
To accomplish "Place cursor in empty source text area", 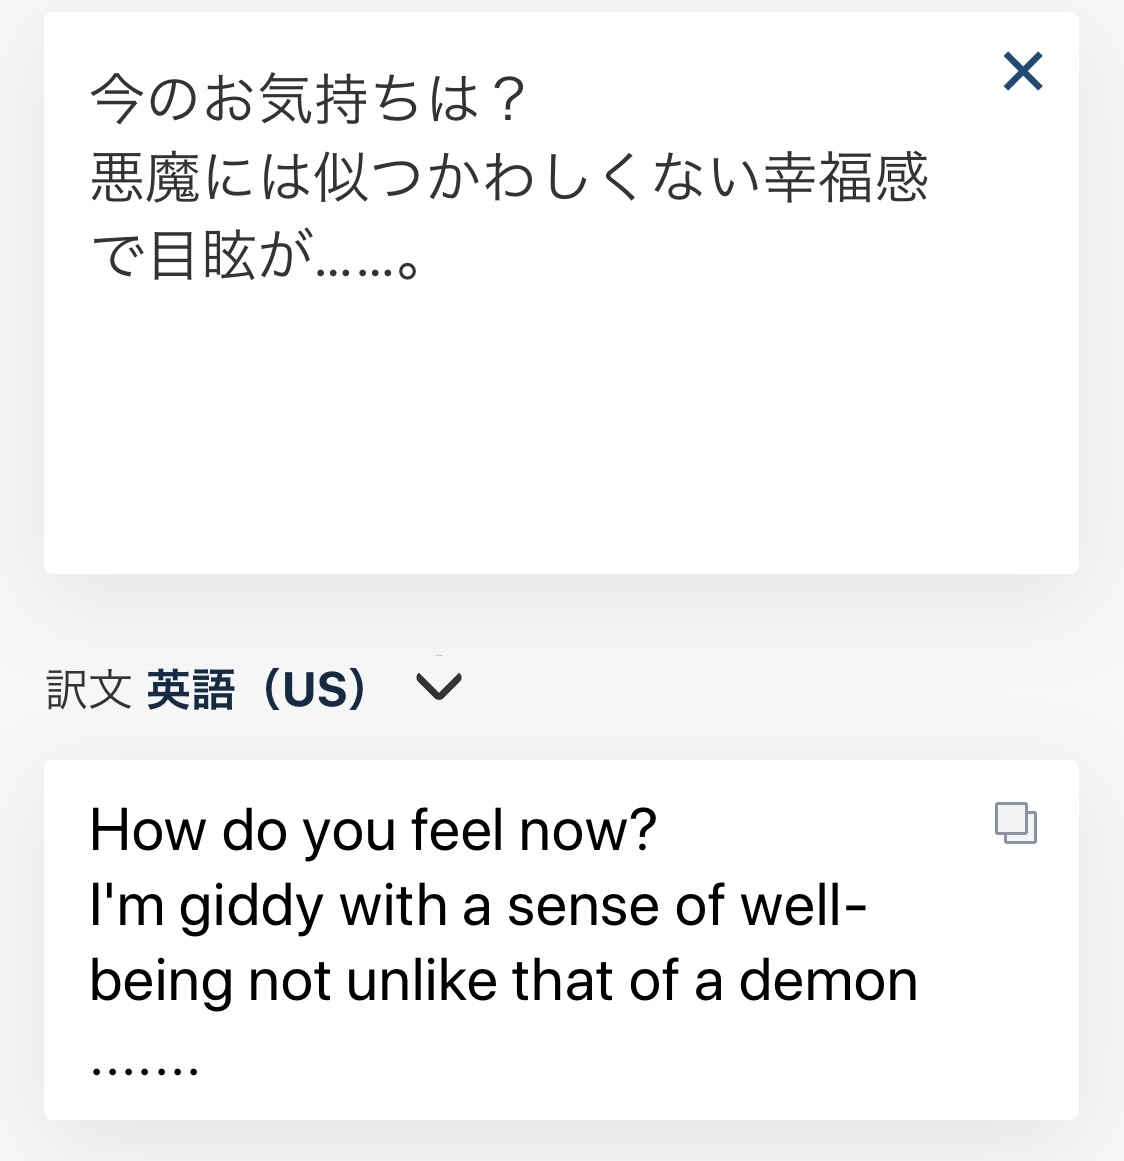I will point(560,430).
